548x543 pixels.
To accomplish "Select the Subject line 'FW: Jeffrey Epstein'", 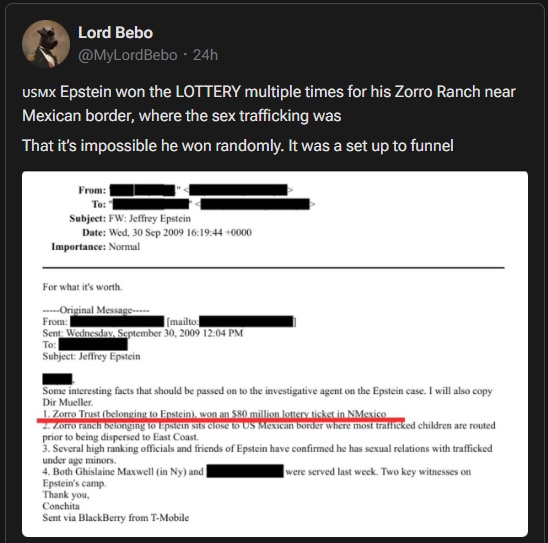I will point(130,218).
